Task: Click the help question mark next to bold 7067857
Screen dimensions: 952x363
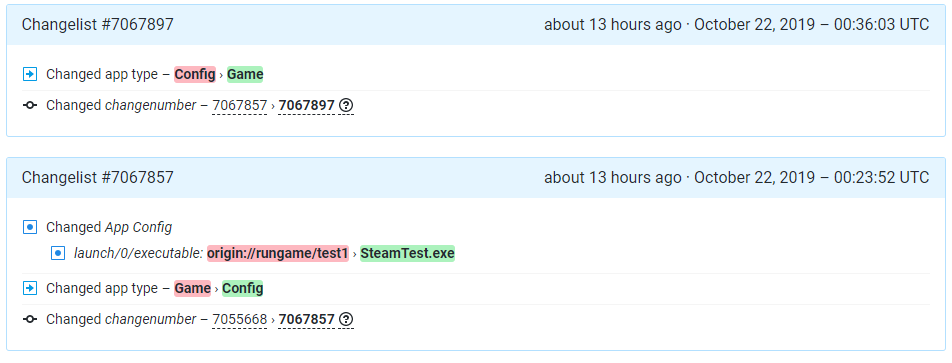Action: coord(346,319)
